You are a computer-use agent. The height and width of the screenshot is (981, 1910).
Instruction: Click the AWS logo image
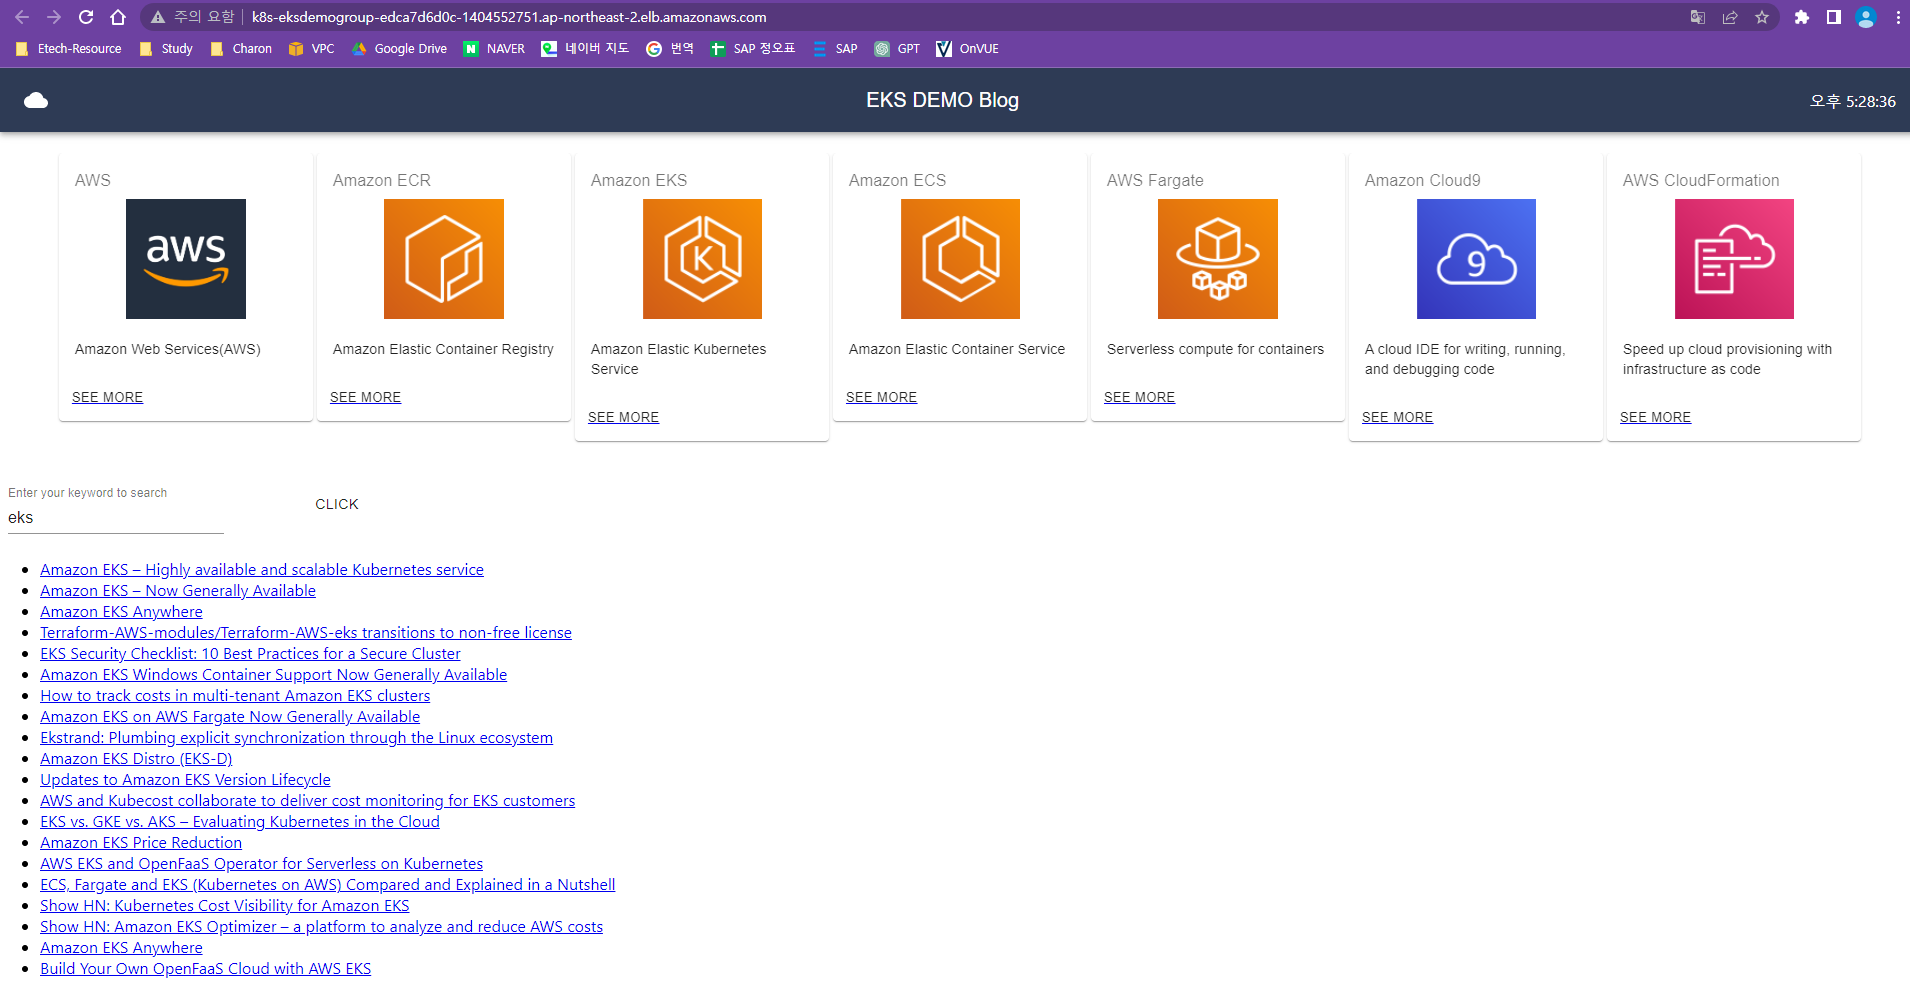coord(186,259)
